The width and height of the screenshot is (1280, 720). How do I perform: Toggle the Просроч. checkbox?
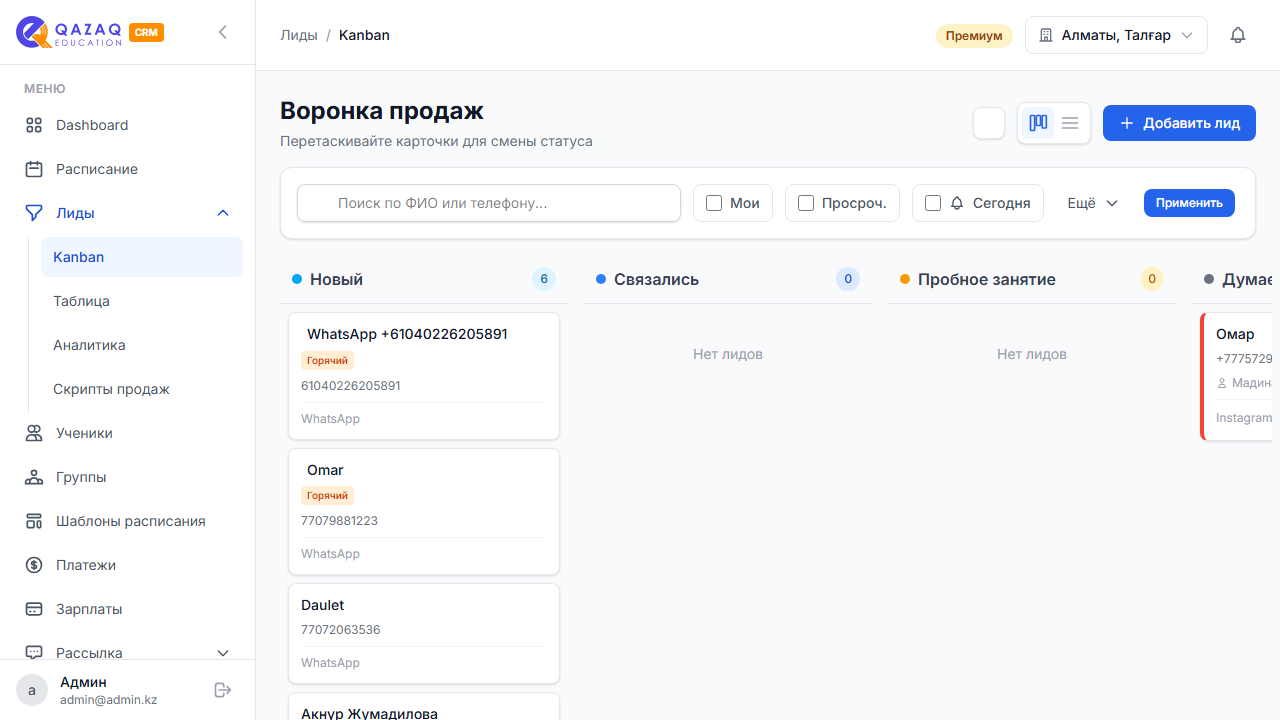[x=806, y=203]
